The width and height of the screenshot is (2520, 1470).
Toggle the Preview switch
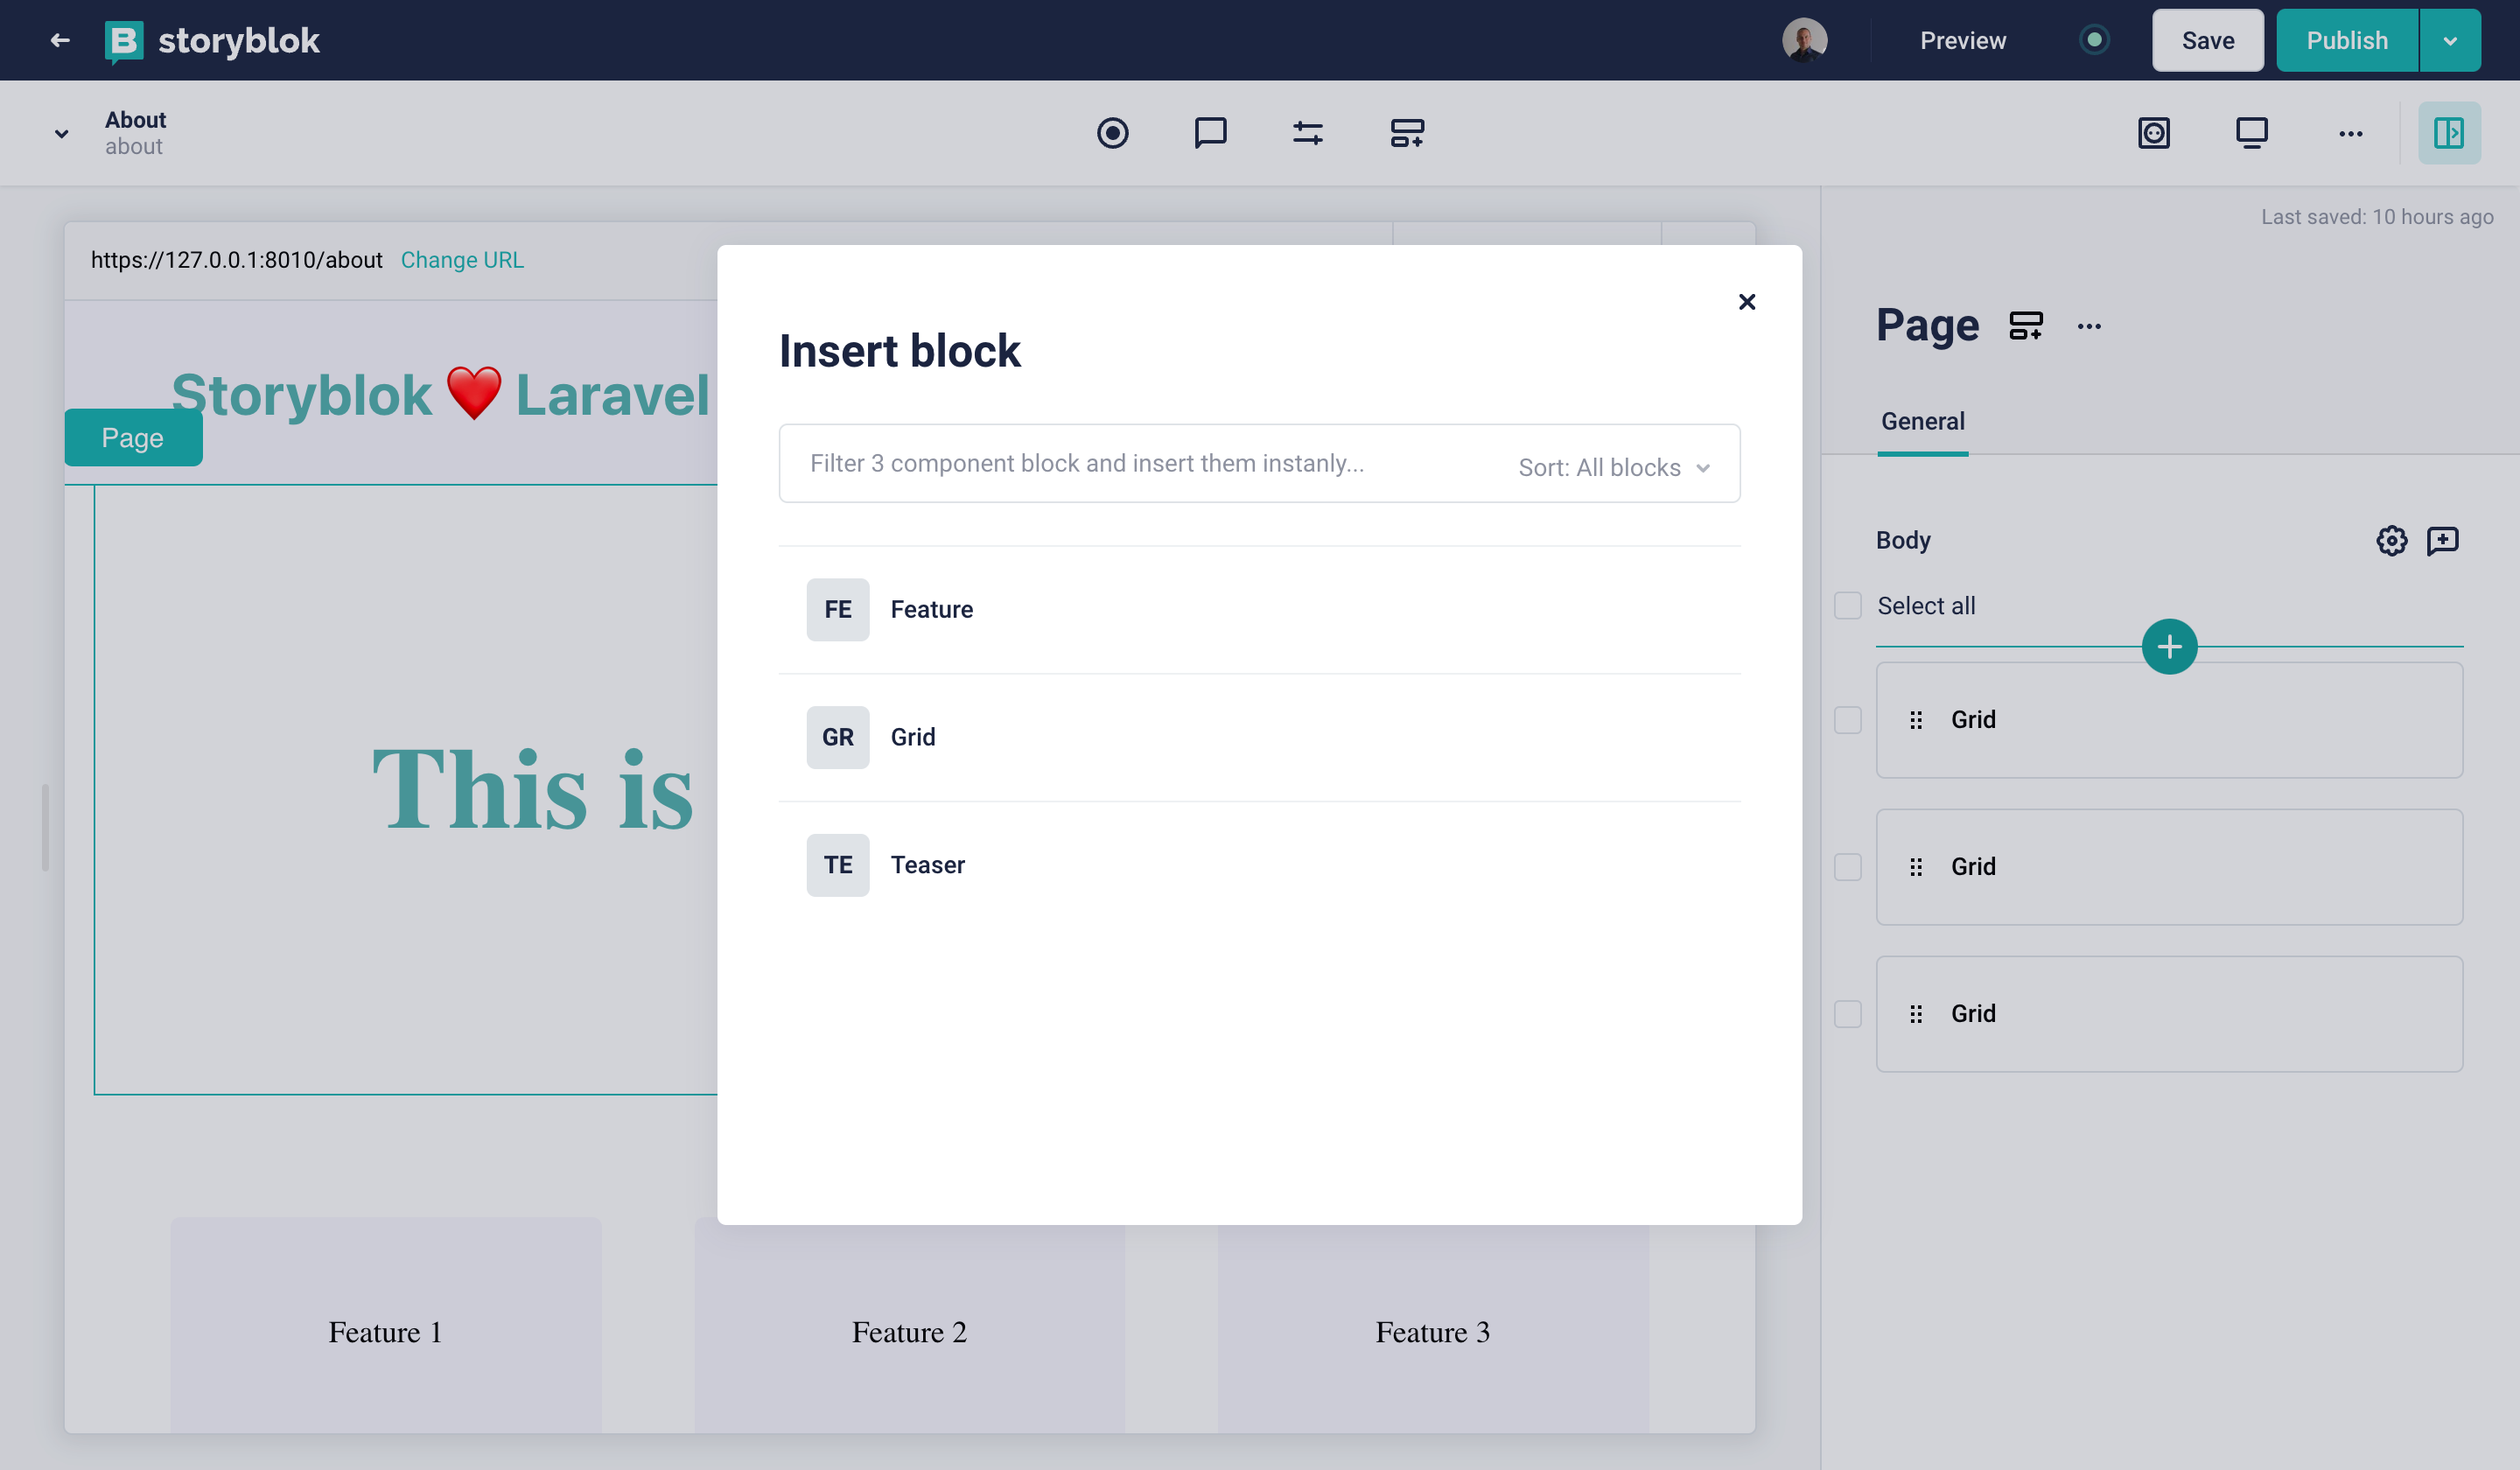pyautogui.click(x=2094, y=40)
